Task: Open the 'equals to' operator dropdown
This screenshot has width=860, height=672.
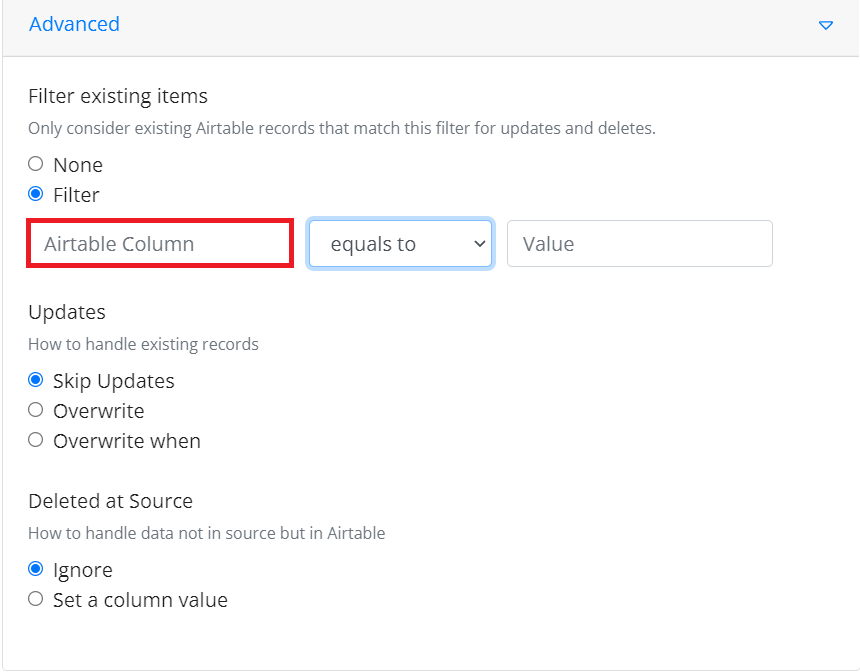Action: click(400, 244)
